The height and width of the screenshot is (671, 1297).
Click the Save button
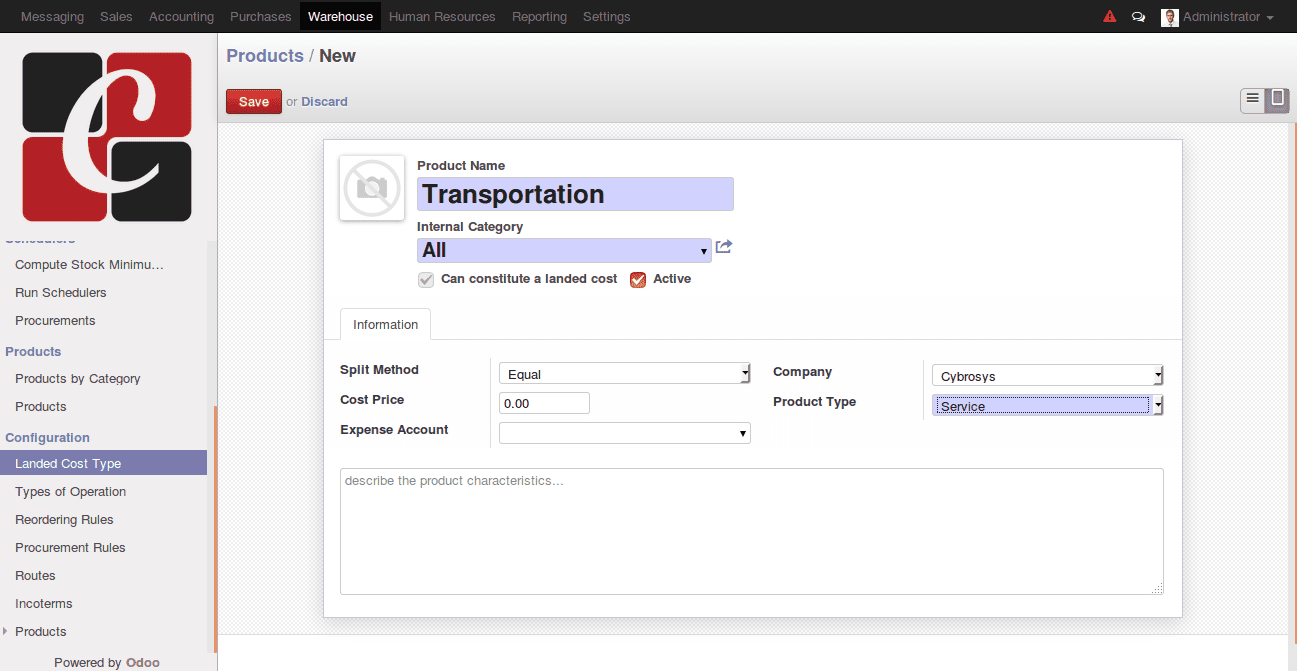(x=254, y=101)
